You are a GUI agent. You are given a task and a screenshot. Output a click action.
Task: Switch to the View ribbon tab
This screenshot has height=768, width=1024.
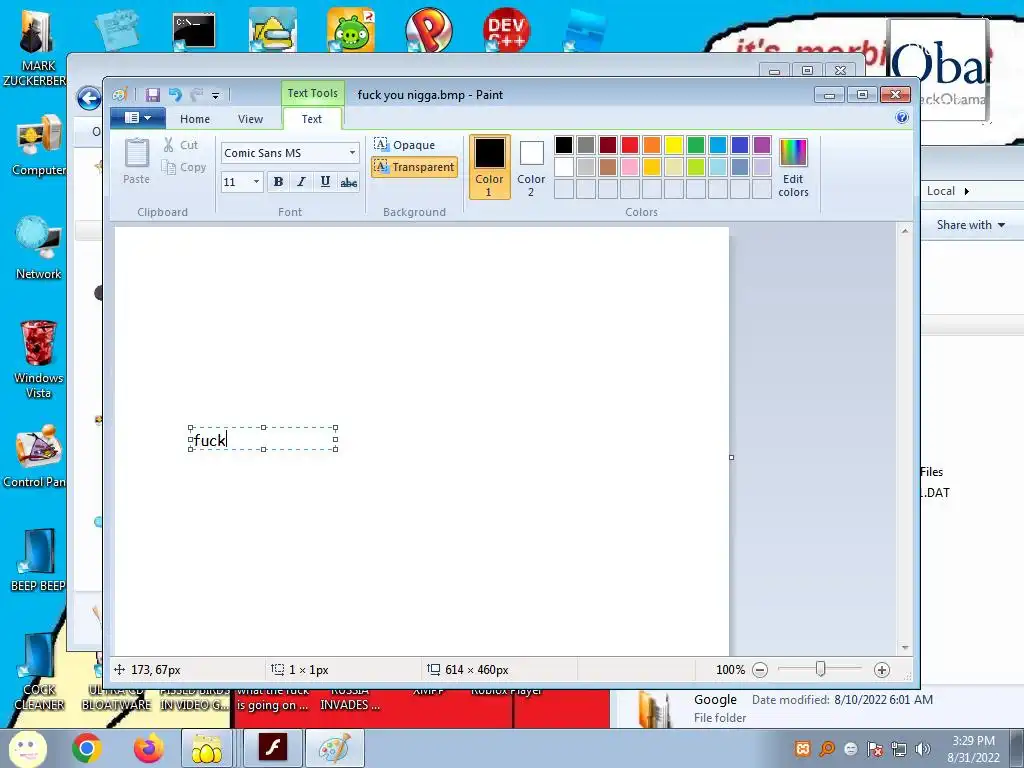[x=250, y=119]
